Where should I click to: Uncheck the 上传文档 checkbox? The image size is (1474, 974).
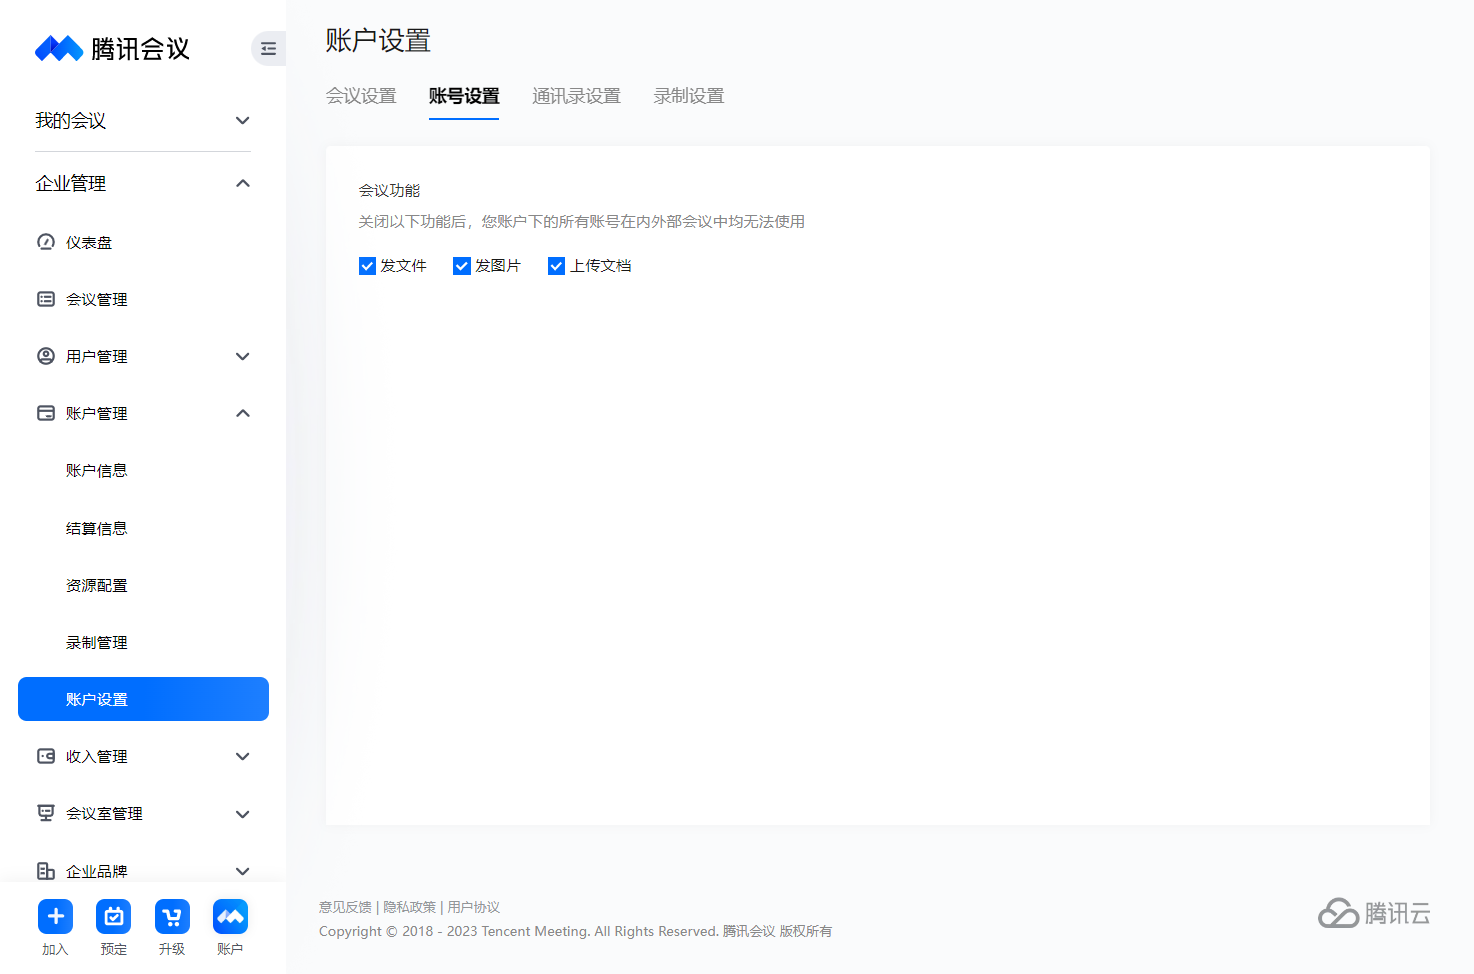click(x=557, y=266)
